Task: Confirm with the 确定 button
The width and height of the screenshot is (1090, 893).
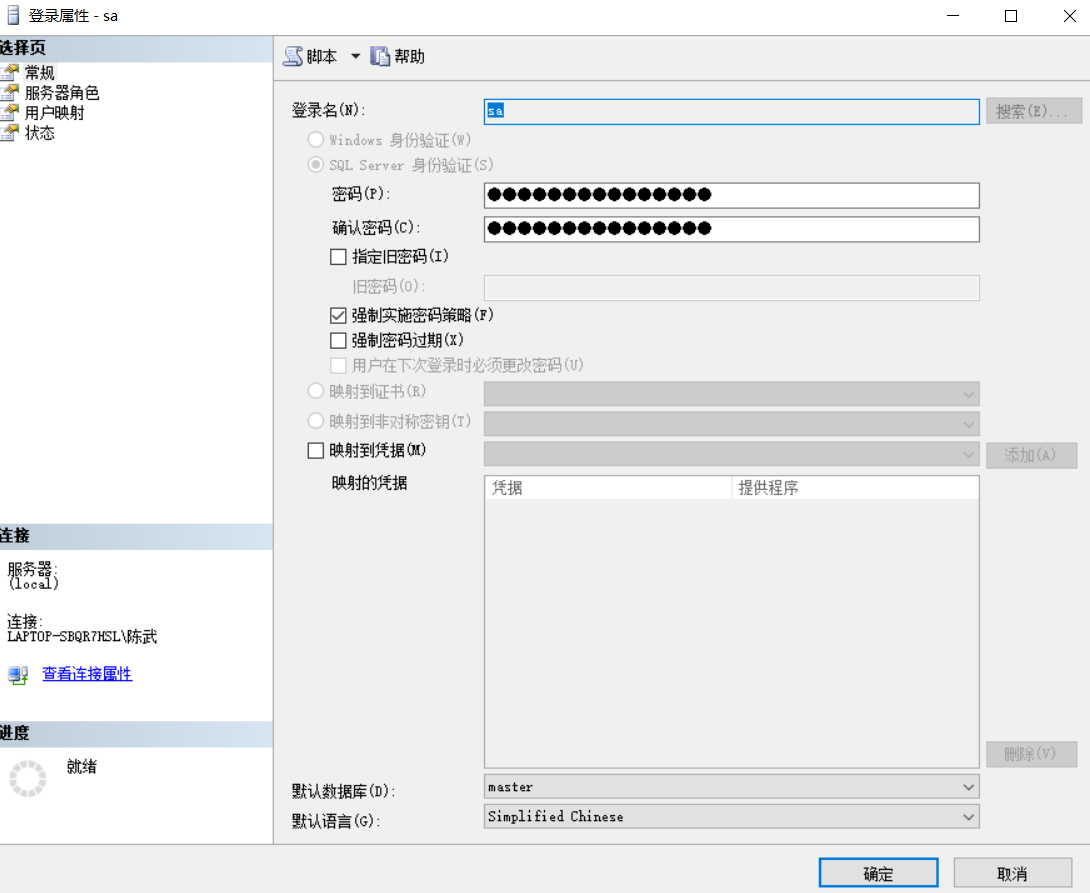Action: (x=878, y=873)
